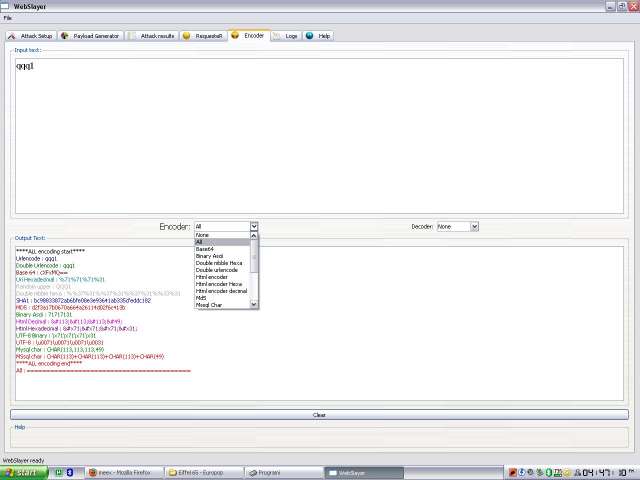Click the WebSlayer taskbar button
Image resolution: width=640 pixels, height=480 pixels.
pyautogui.click(x=364, y=473)
